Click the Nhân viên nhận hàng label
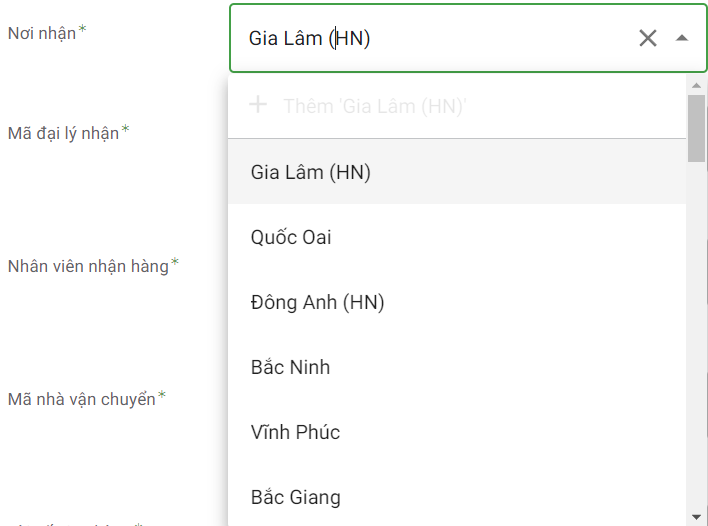 click(88, 266)
